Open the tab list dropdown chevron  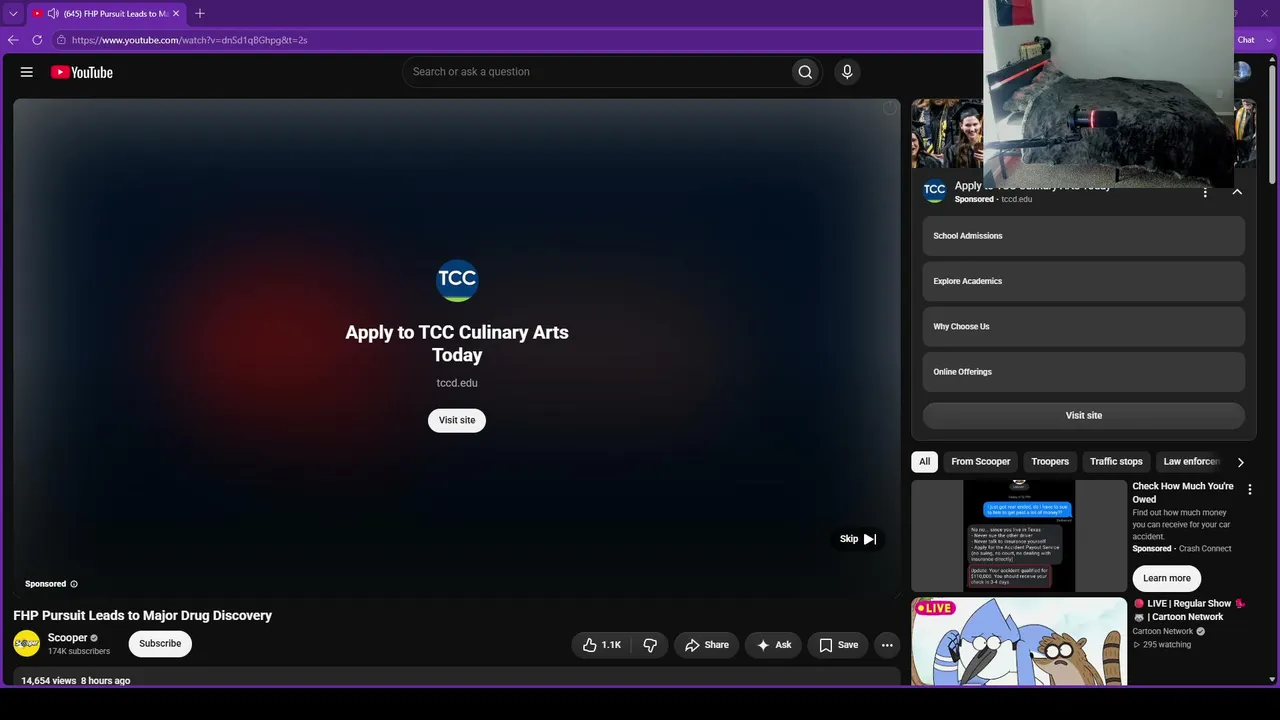click(x=13, y=14)
